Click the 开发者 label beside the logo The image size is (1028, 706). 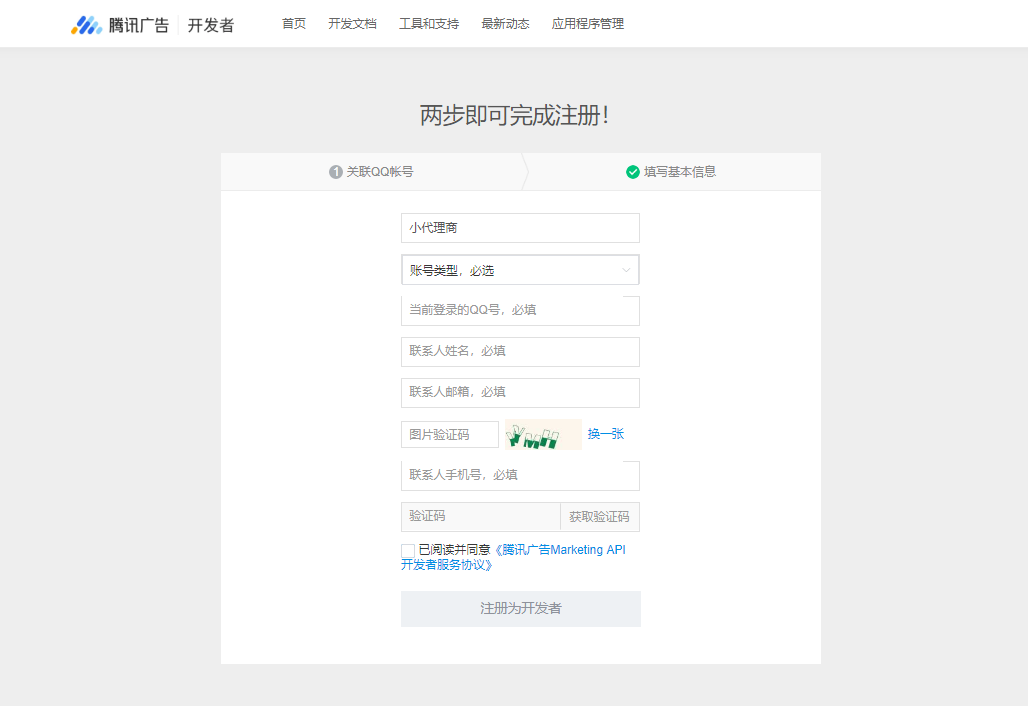pyautogui.click(x=211, y=23)
